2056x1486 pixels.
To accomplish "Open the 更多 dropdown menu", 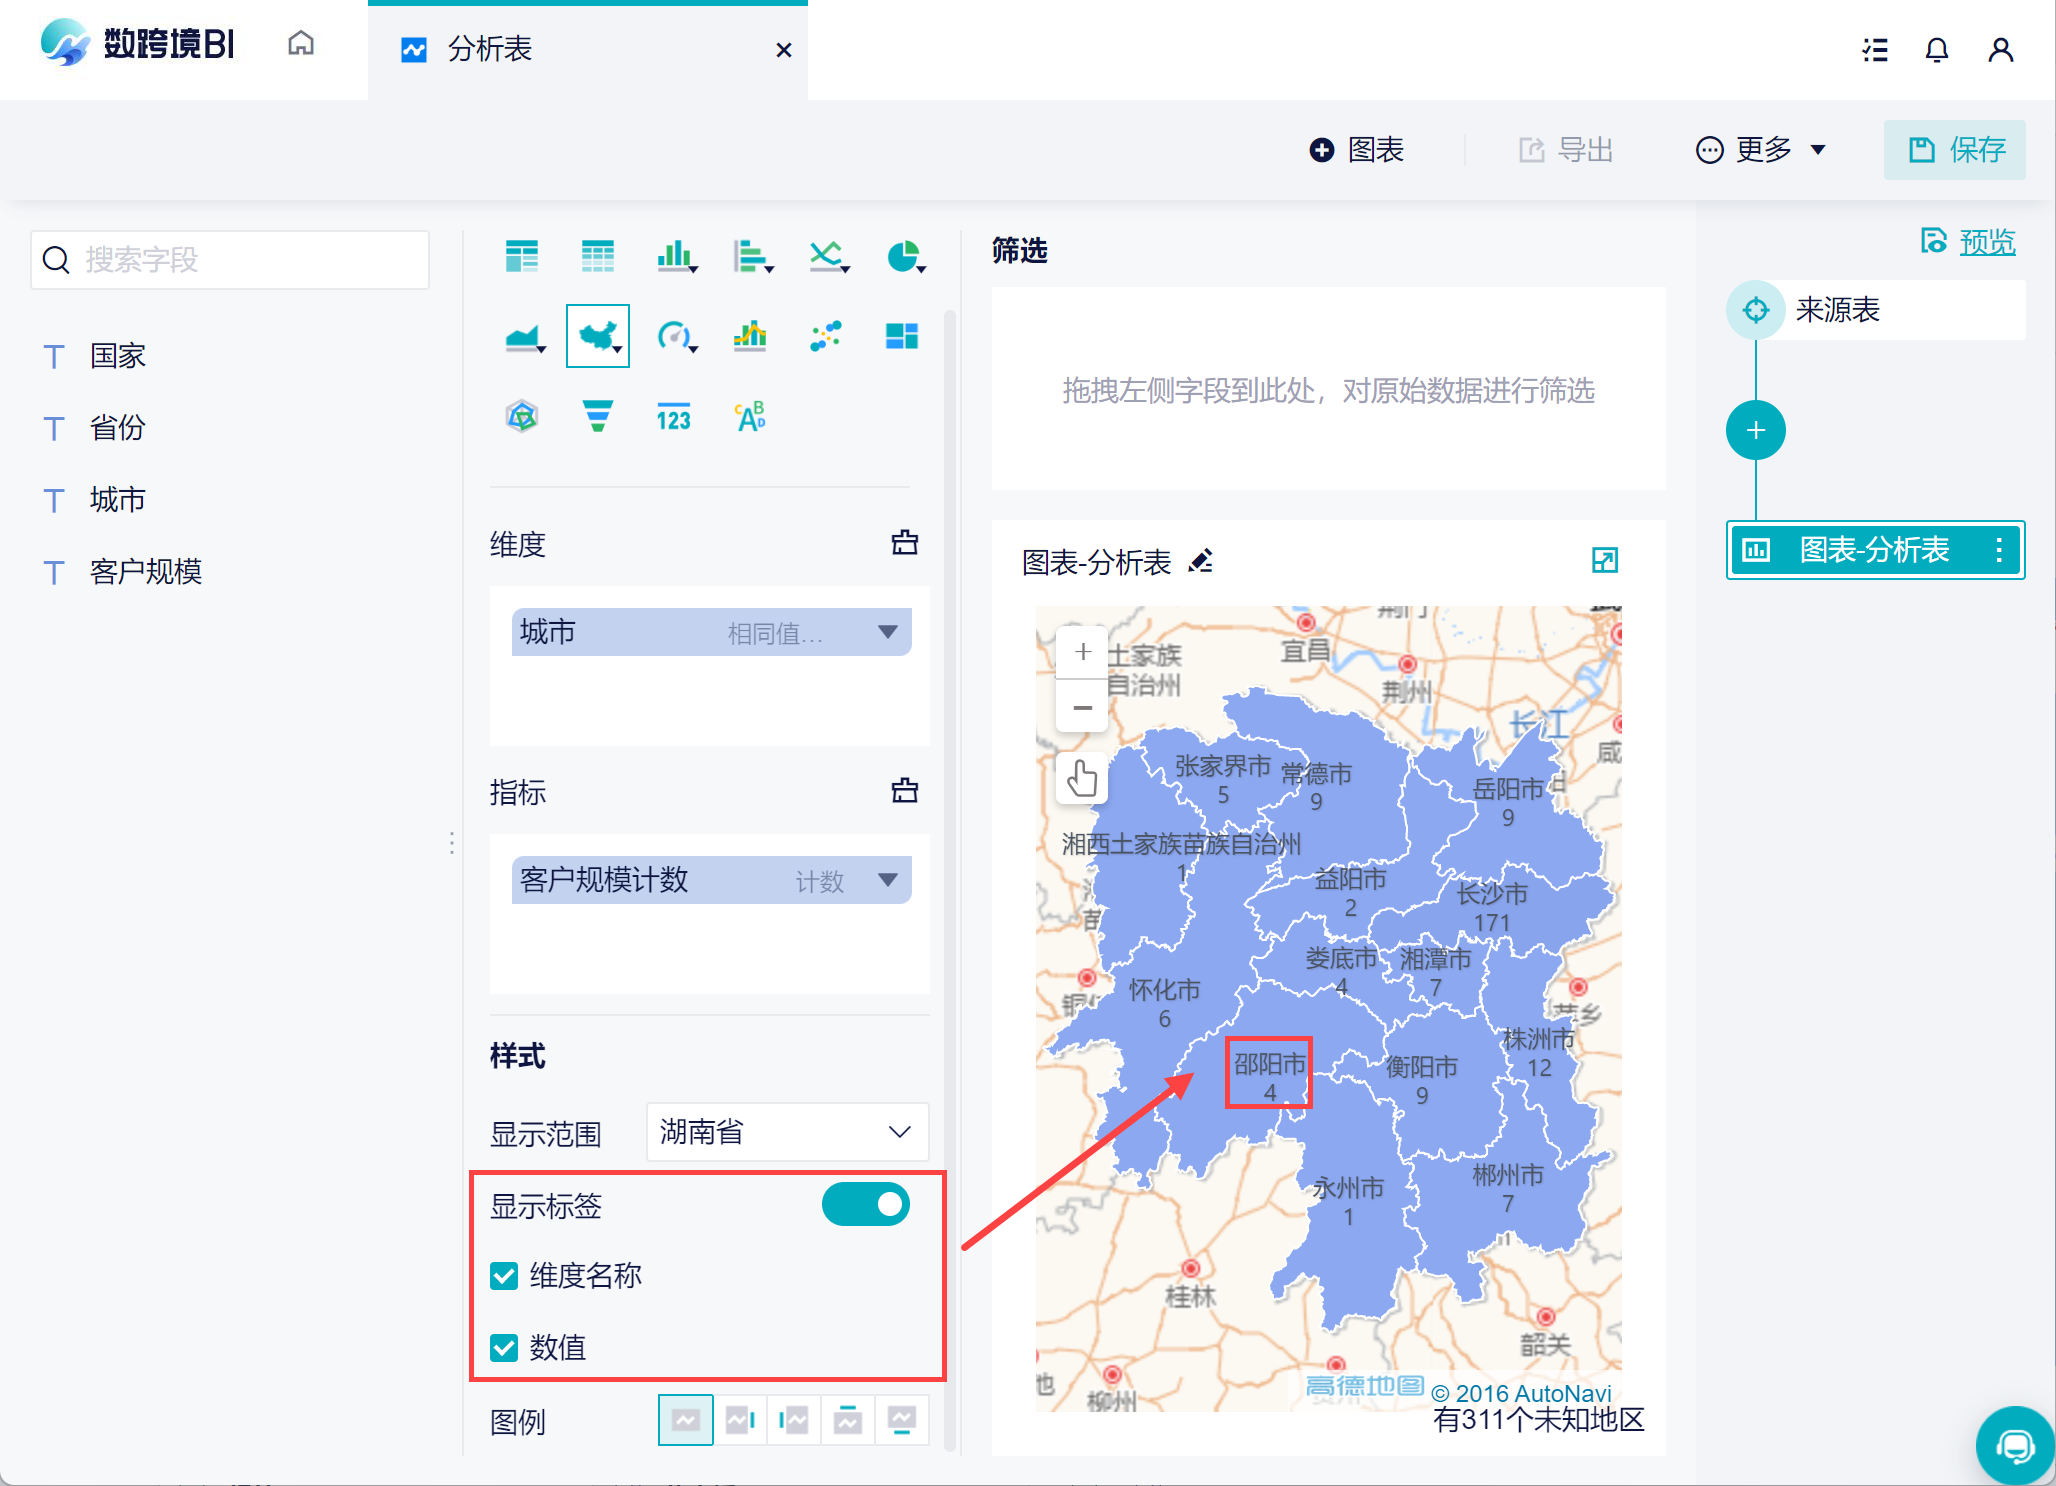I will [x=1761, y=150].
